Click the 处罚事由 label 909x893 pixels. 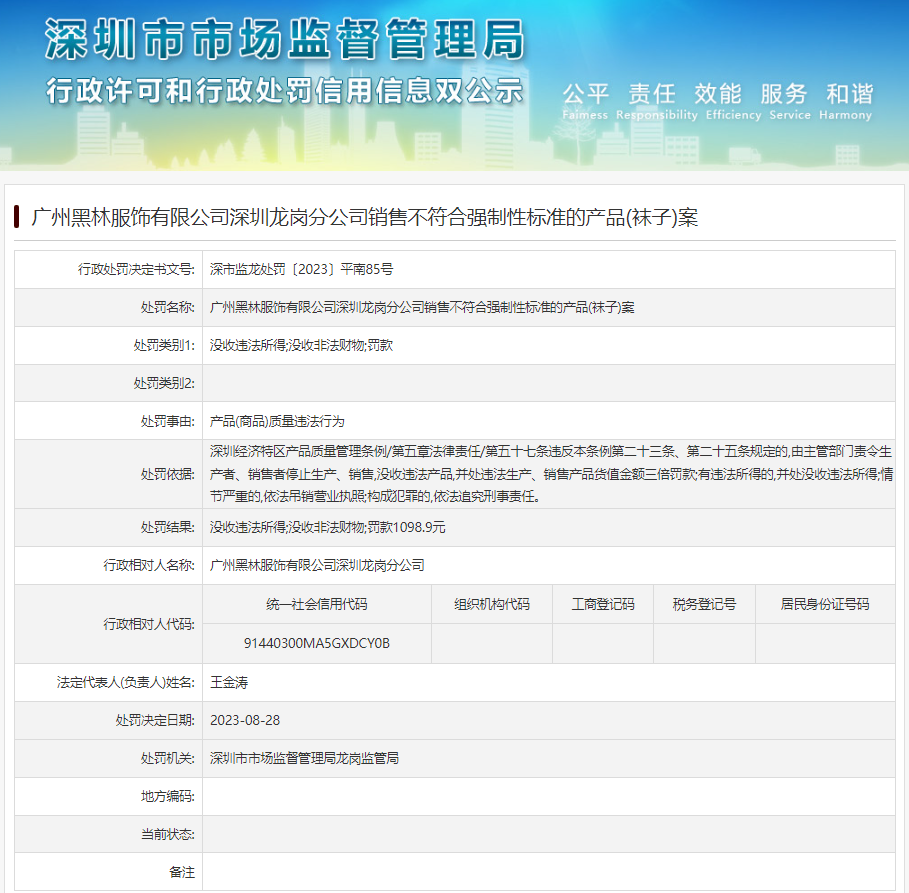point(168,422)
